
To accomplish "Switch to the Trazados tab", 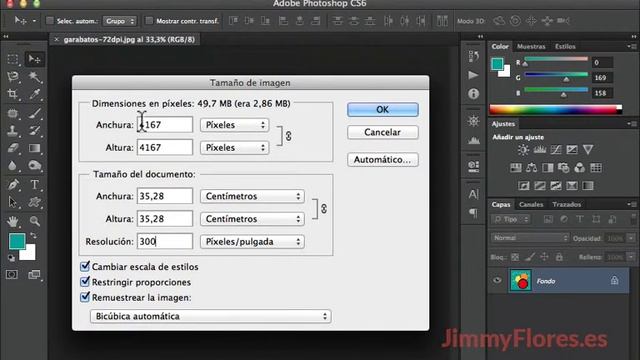I will [x=567, y=204].
